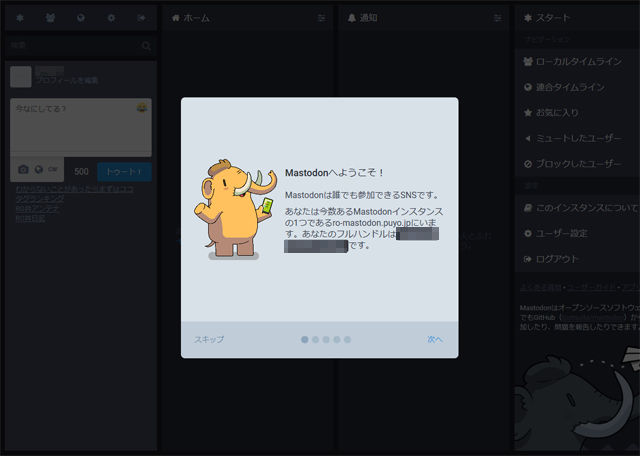Click the mastodon mascot image in welcome dialog
Viewport: 640px width, 456px height.
coord(235,209)
